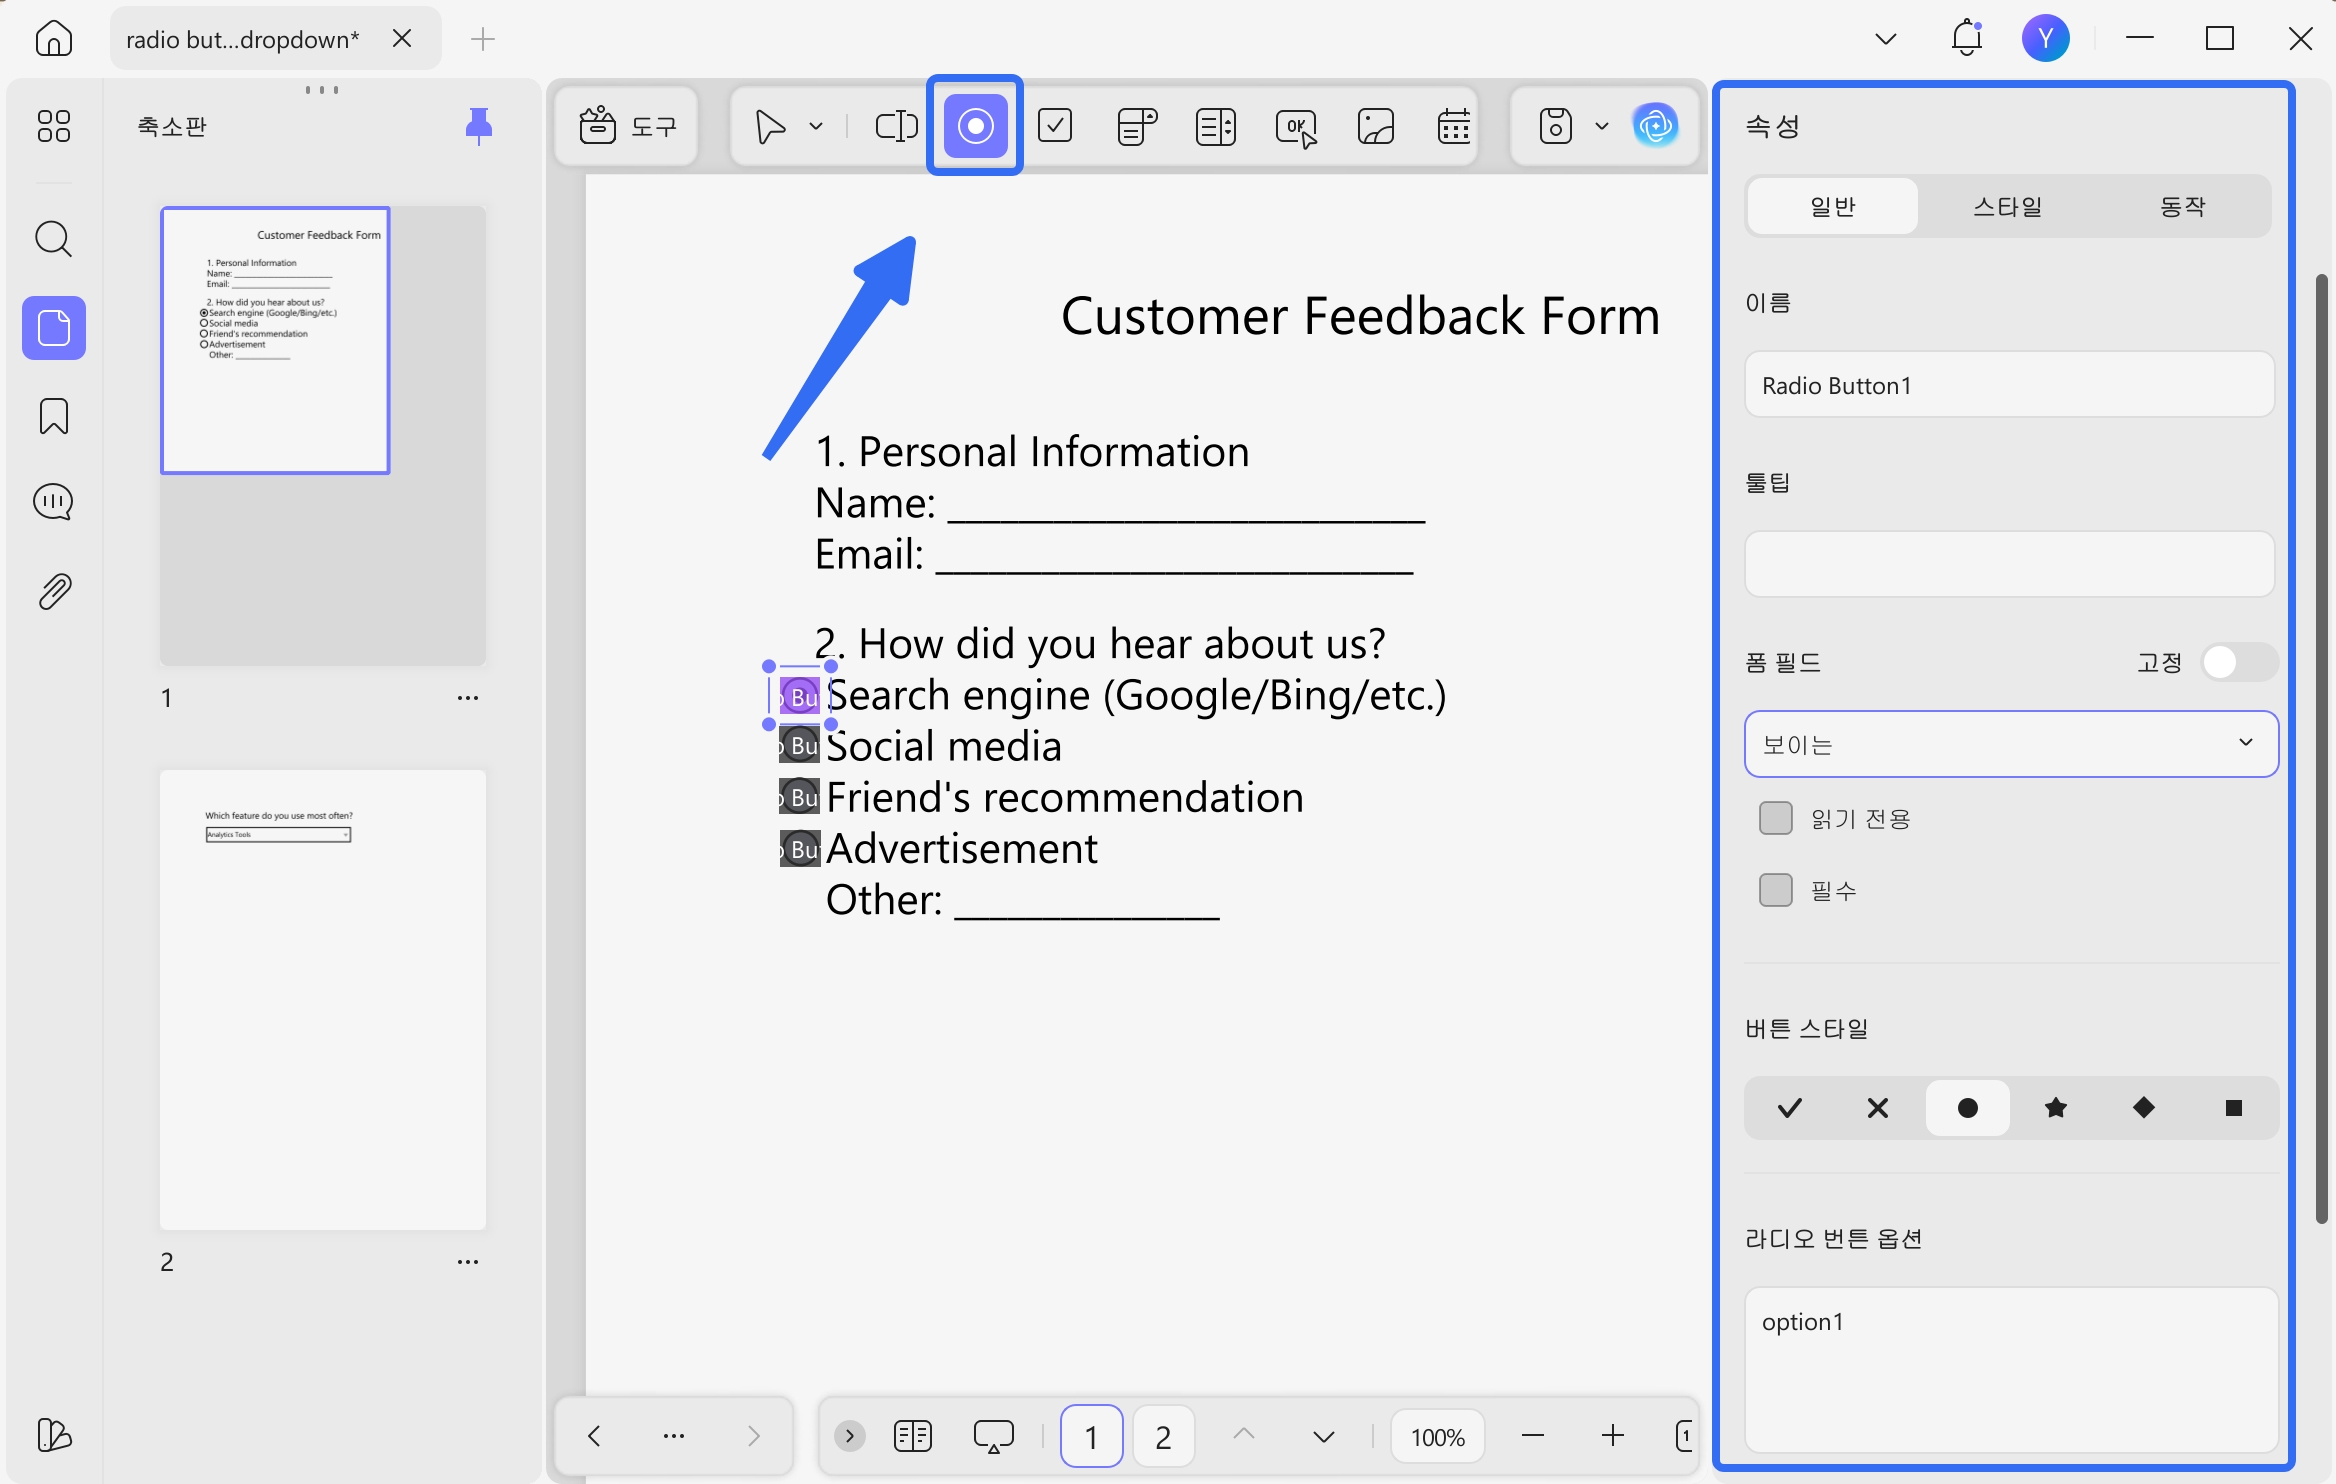Image resolution: width=2336 pixels, height=1484 pixels.
Task: Check the 읽기 전용 checkbox
Action: click(1776, 818)
